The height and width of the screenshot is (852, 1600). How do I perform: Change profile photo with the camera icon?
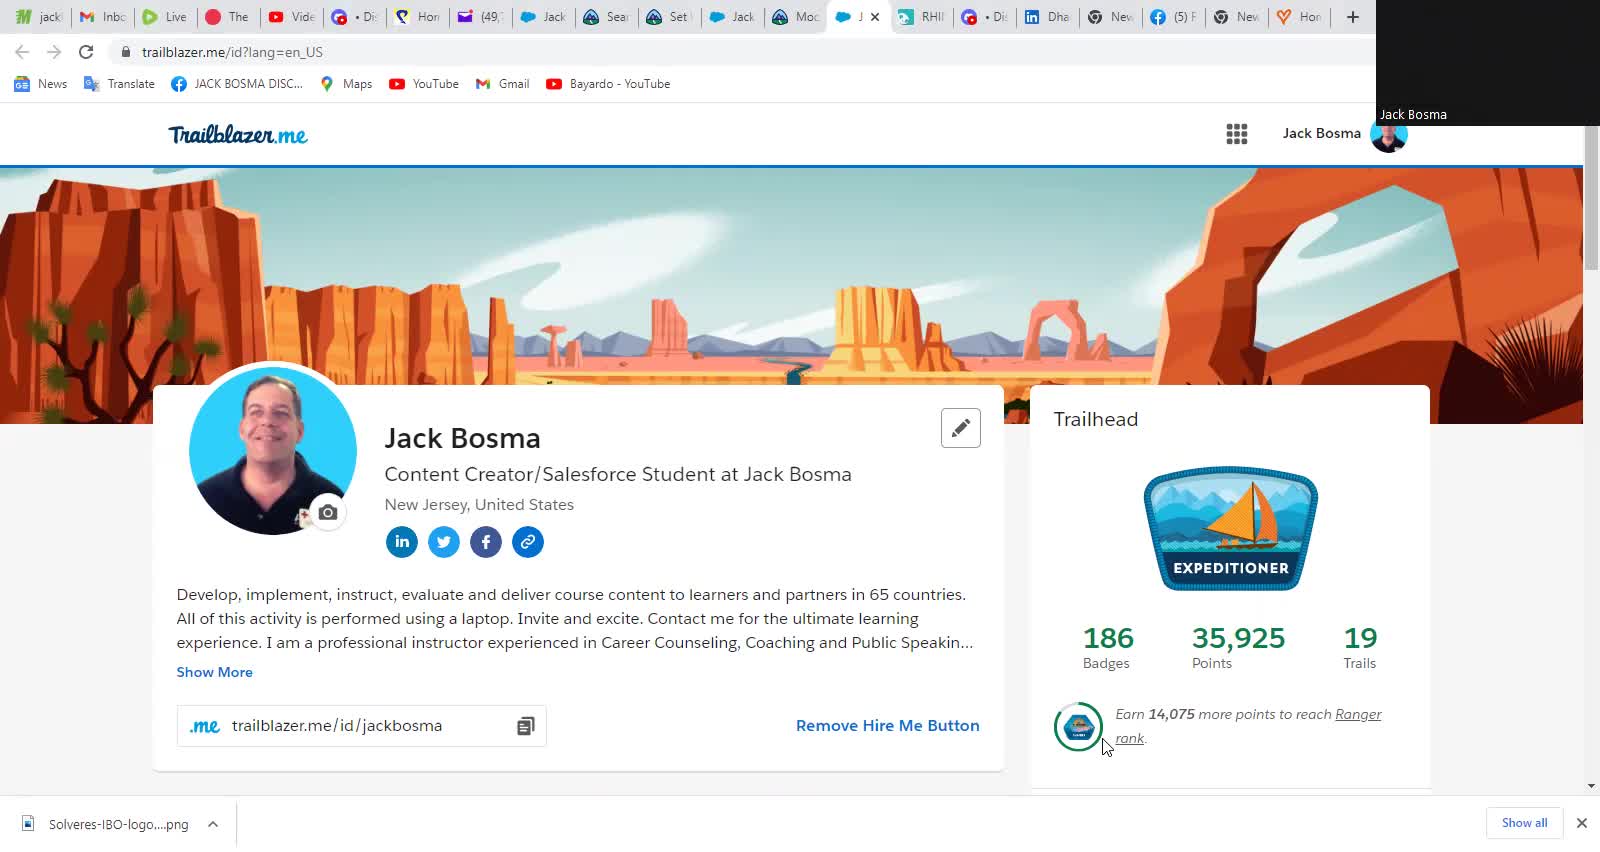click(327, 513)
